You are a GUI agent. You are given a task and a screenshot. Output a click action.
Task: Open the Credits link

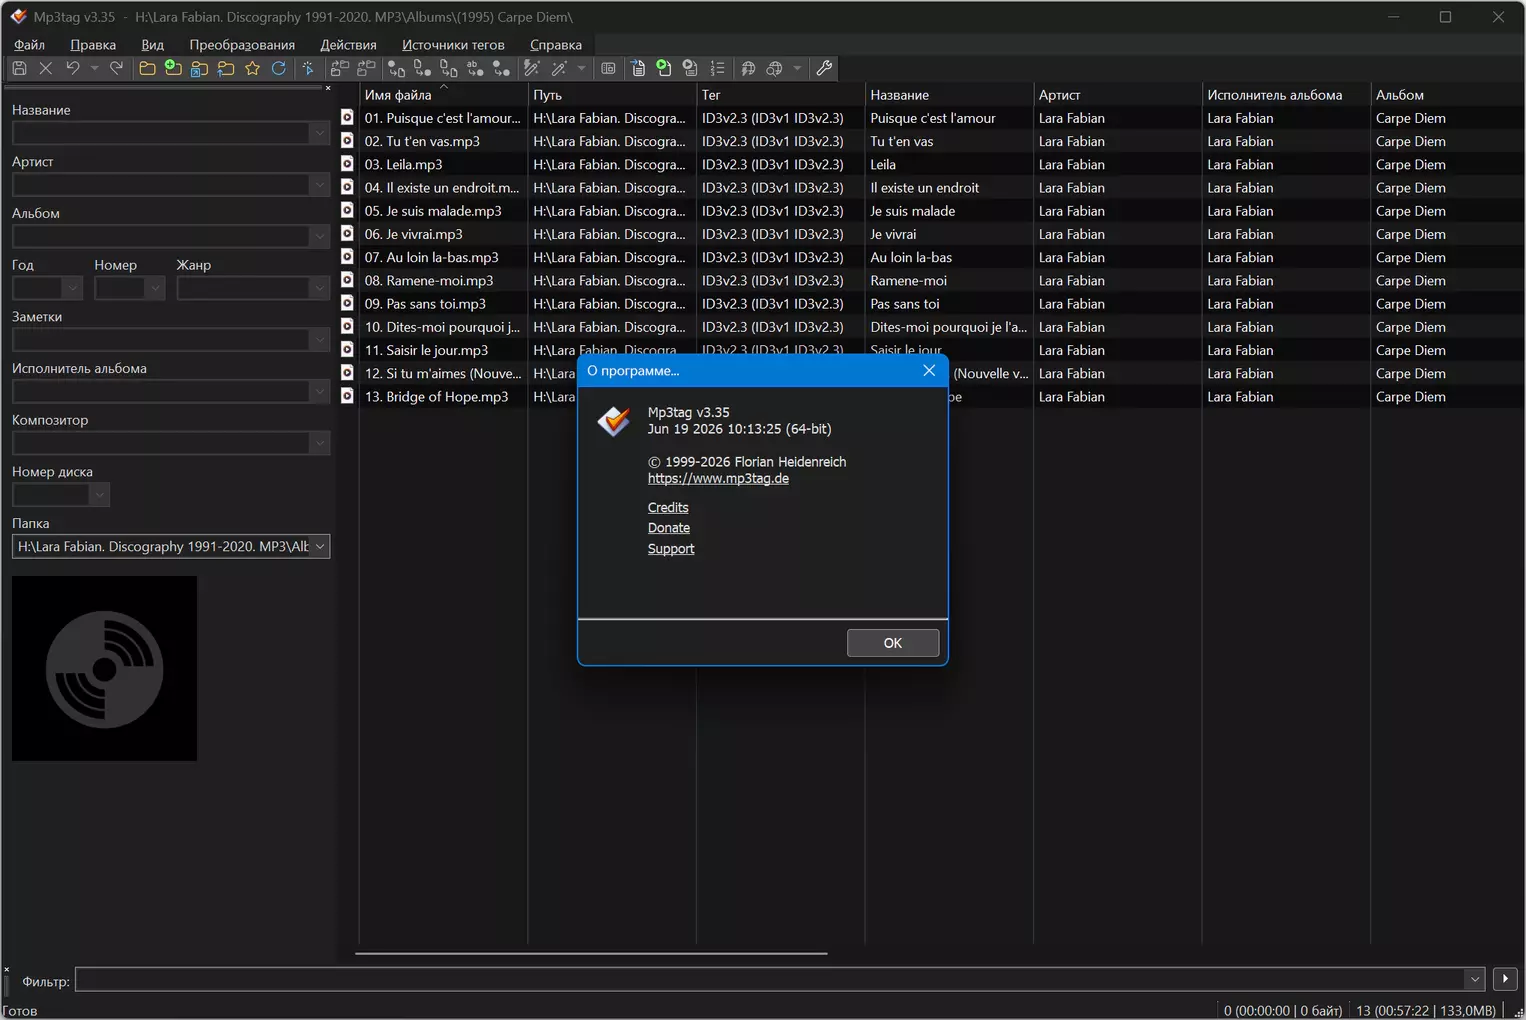pyautogui.click(x=668, y=508)
